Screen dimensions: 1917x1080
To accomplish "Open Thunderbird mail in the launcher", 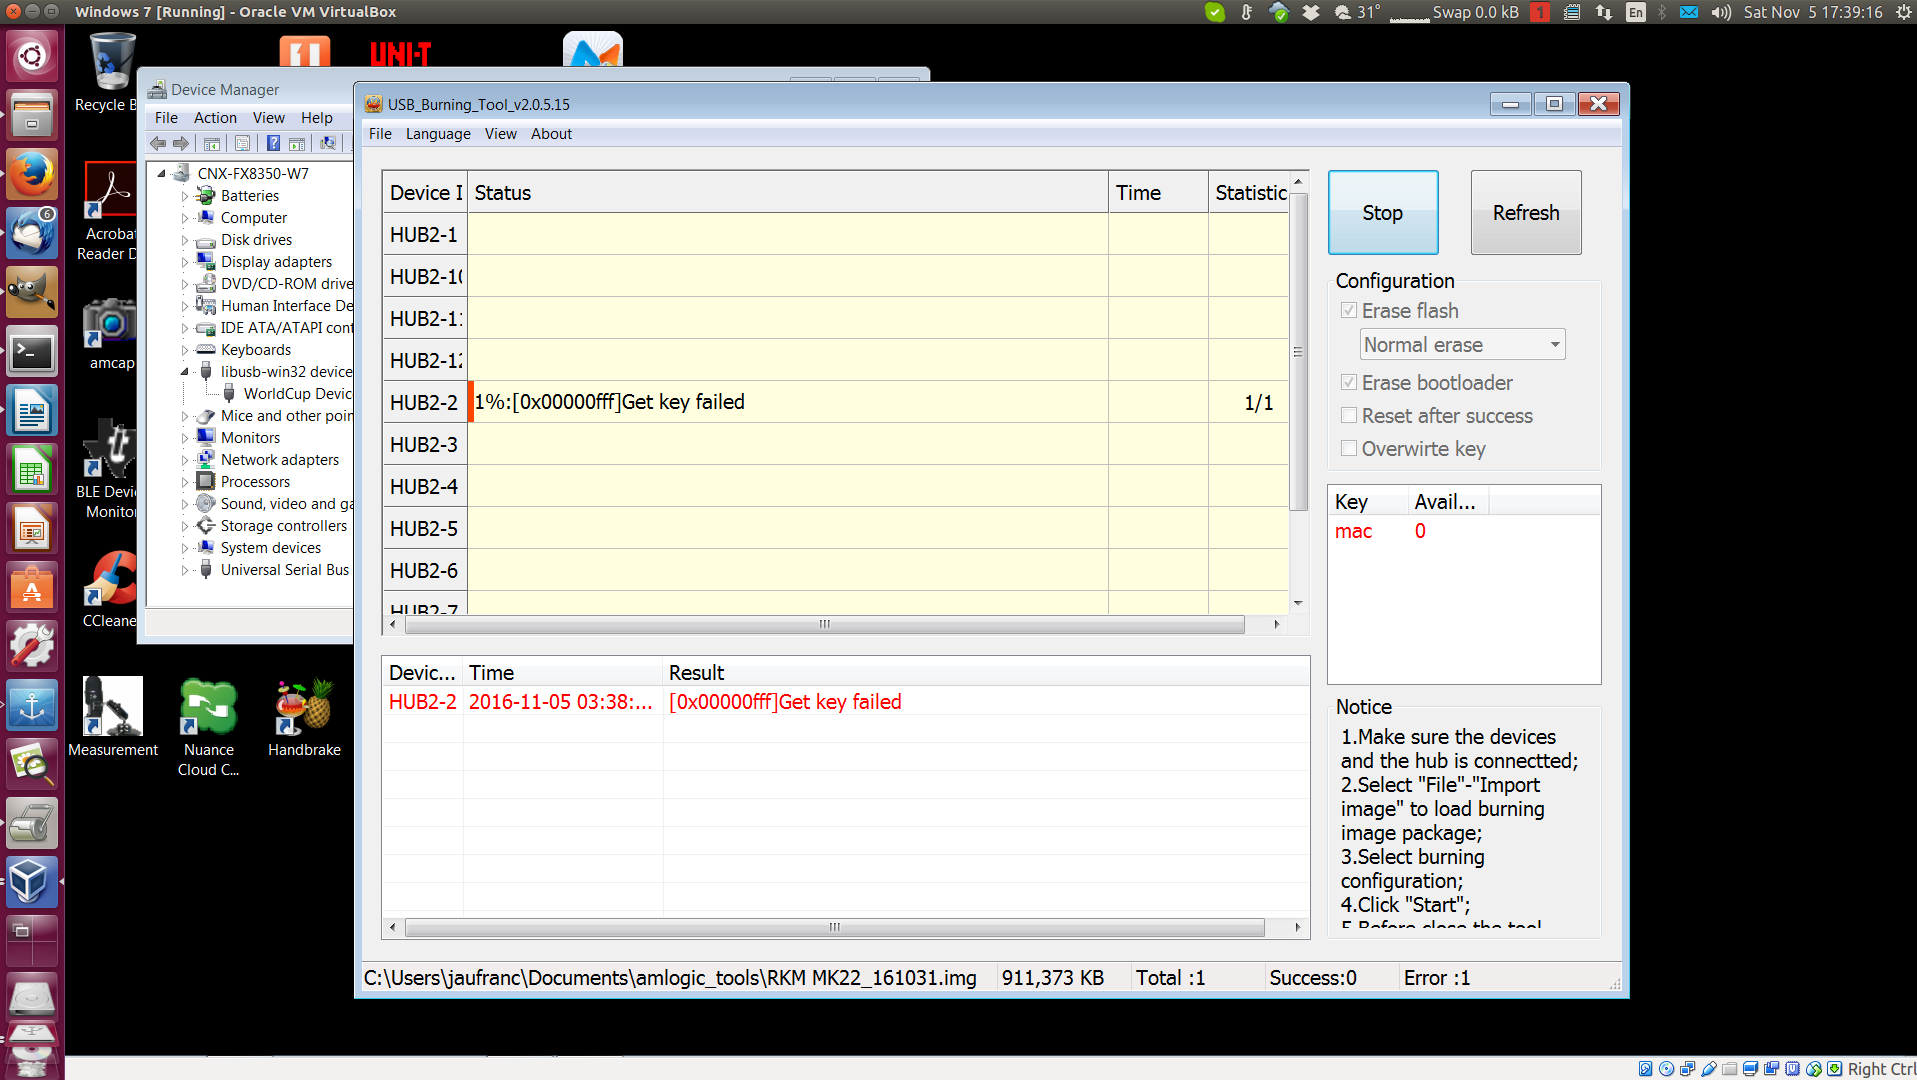I will coord(32,234).
